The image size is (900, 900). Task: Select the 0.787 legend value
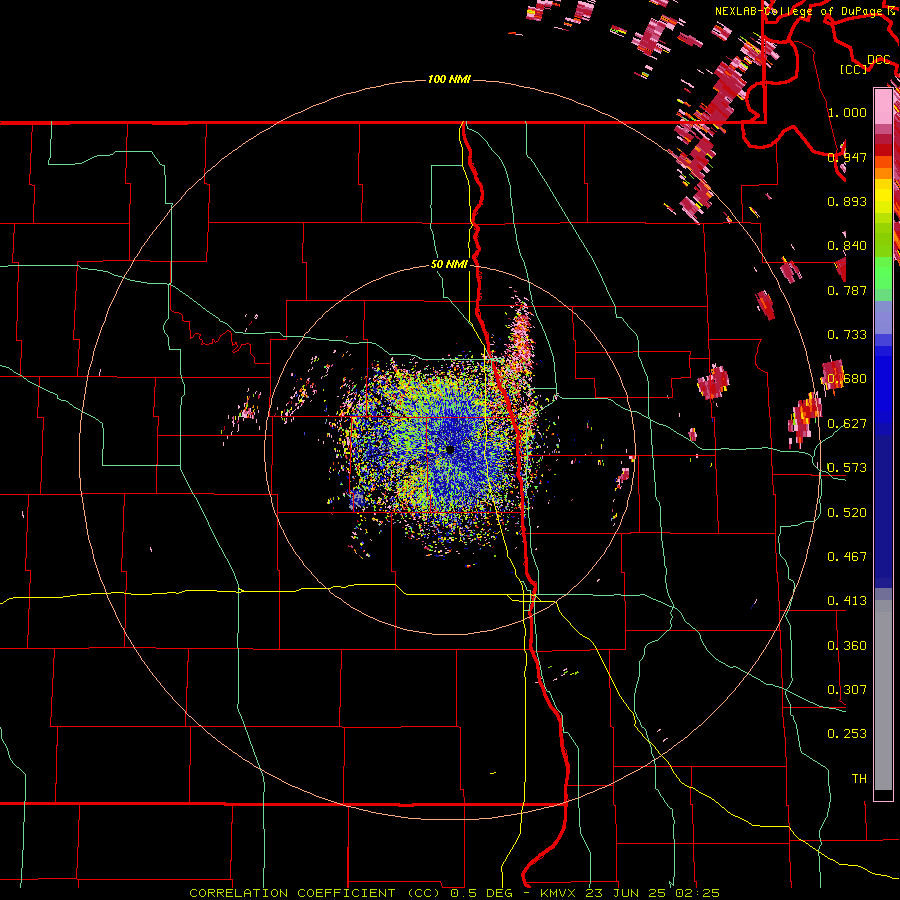coord(847,290)
